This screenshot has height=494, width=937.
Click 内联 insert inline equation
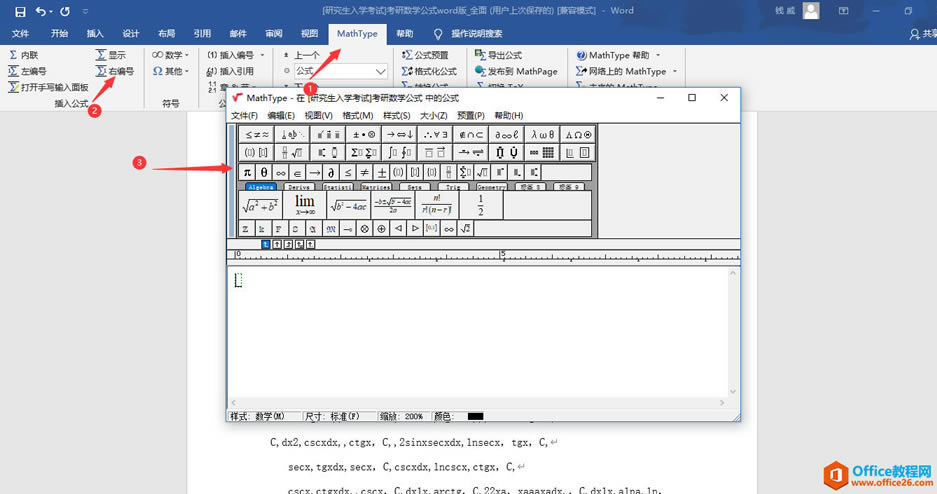click(24, 55)
